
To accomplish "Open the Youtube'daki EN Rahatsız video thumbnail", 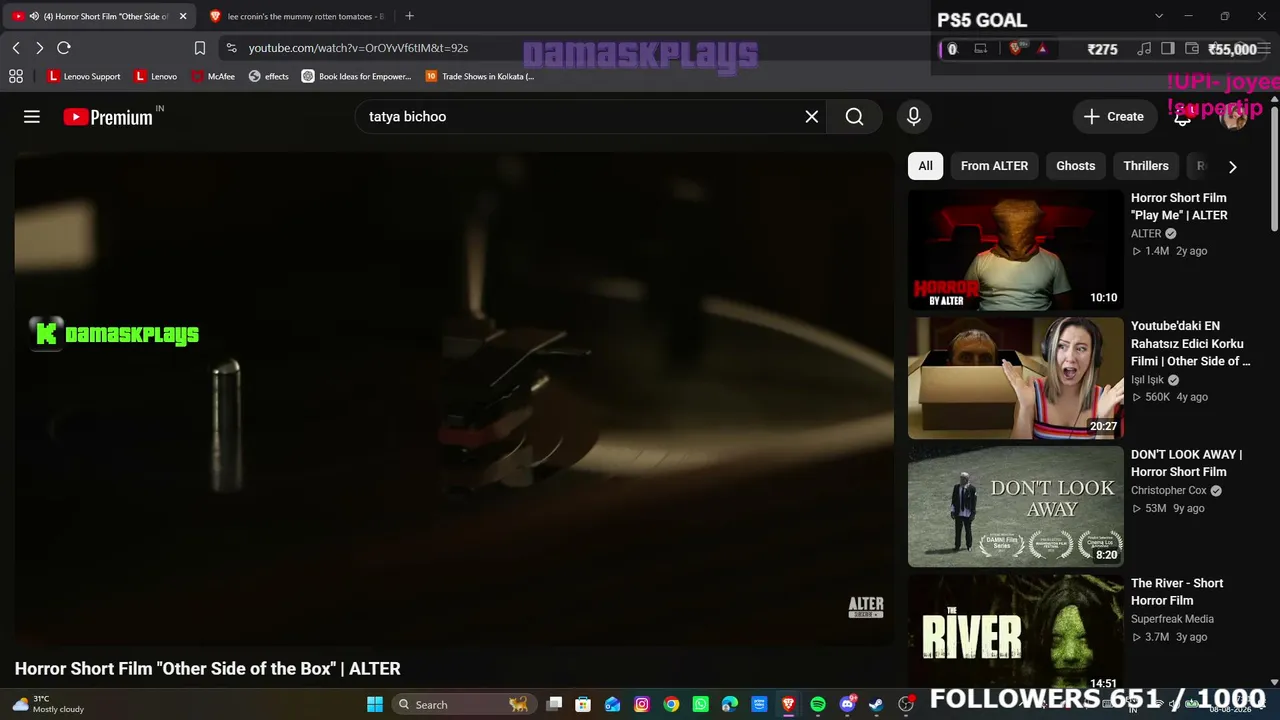I will (x=1016, y=378).
